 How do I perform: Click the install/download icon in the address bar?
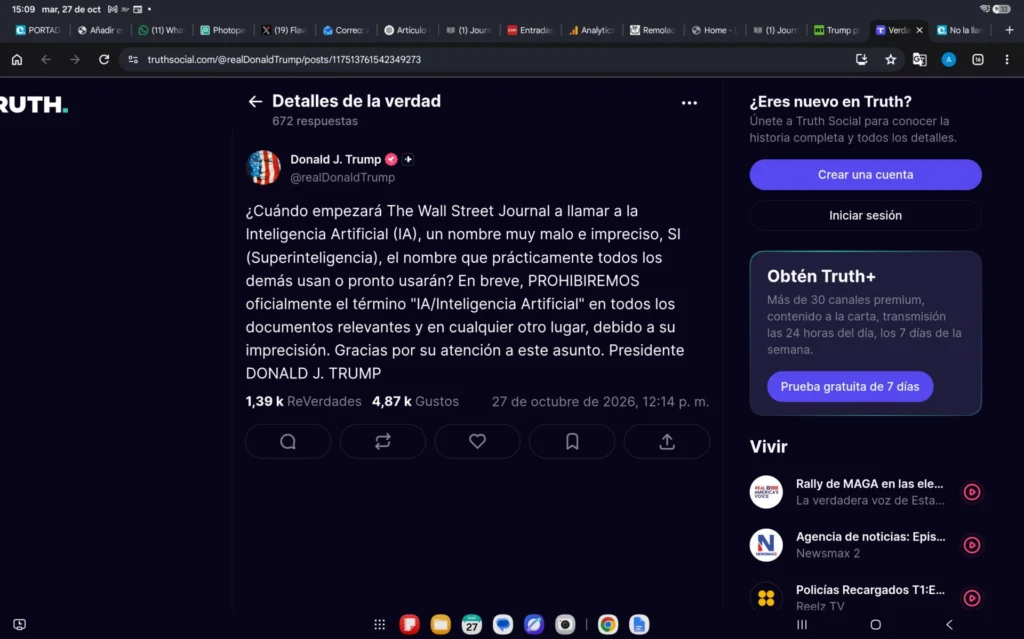[x=861, y=59]
